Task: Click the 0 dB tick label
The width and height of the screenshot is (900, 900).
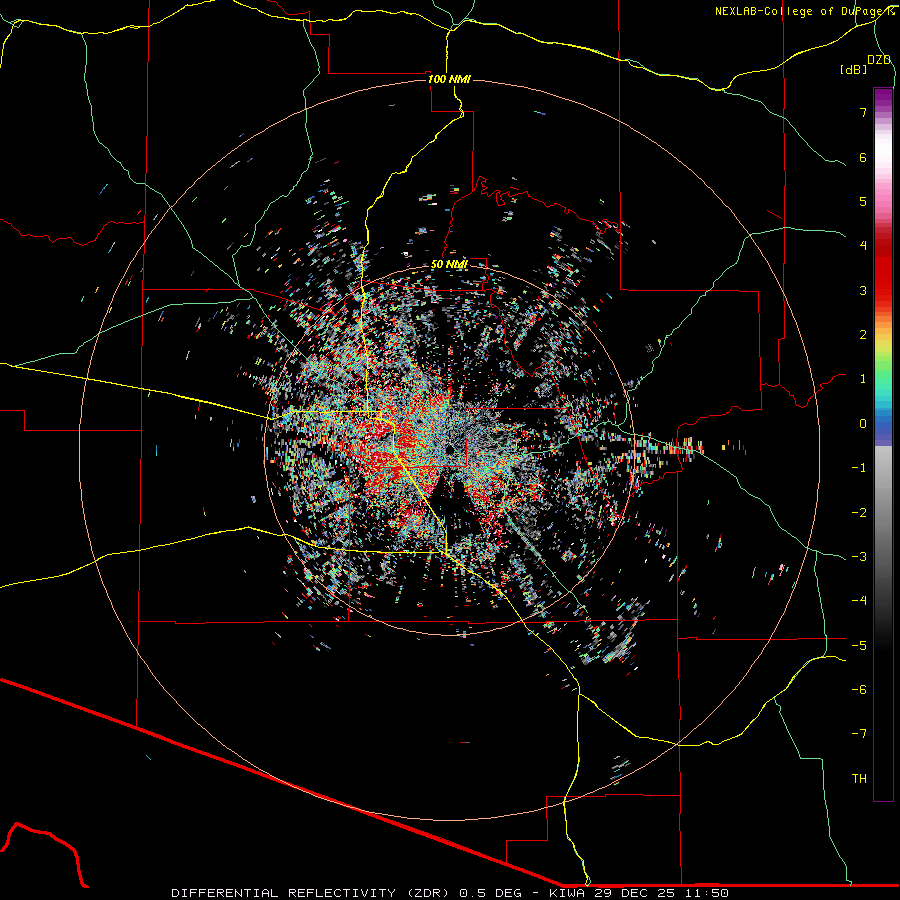Action: [x=863, y=424]
